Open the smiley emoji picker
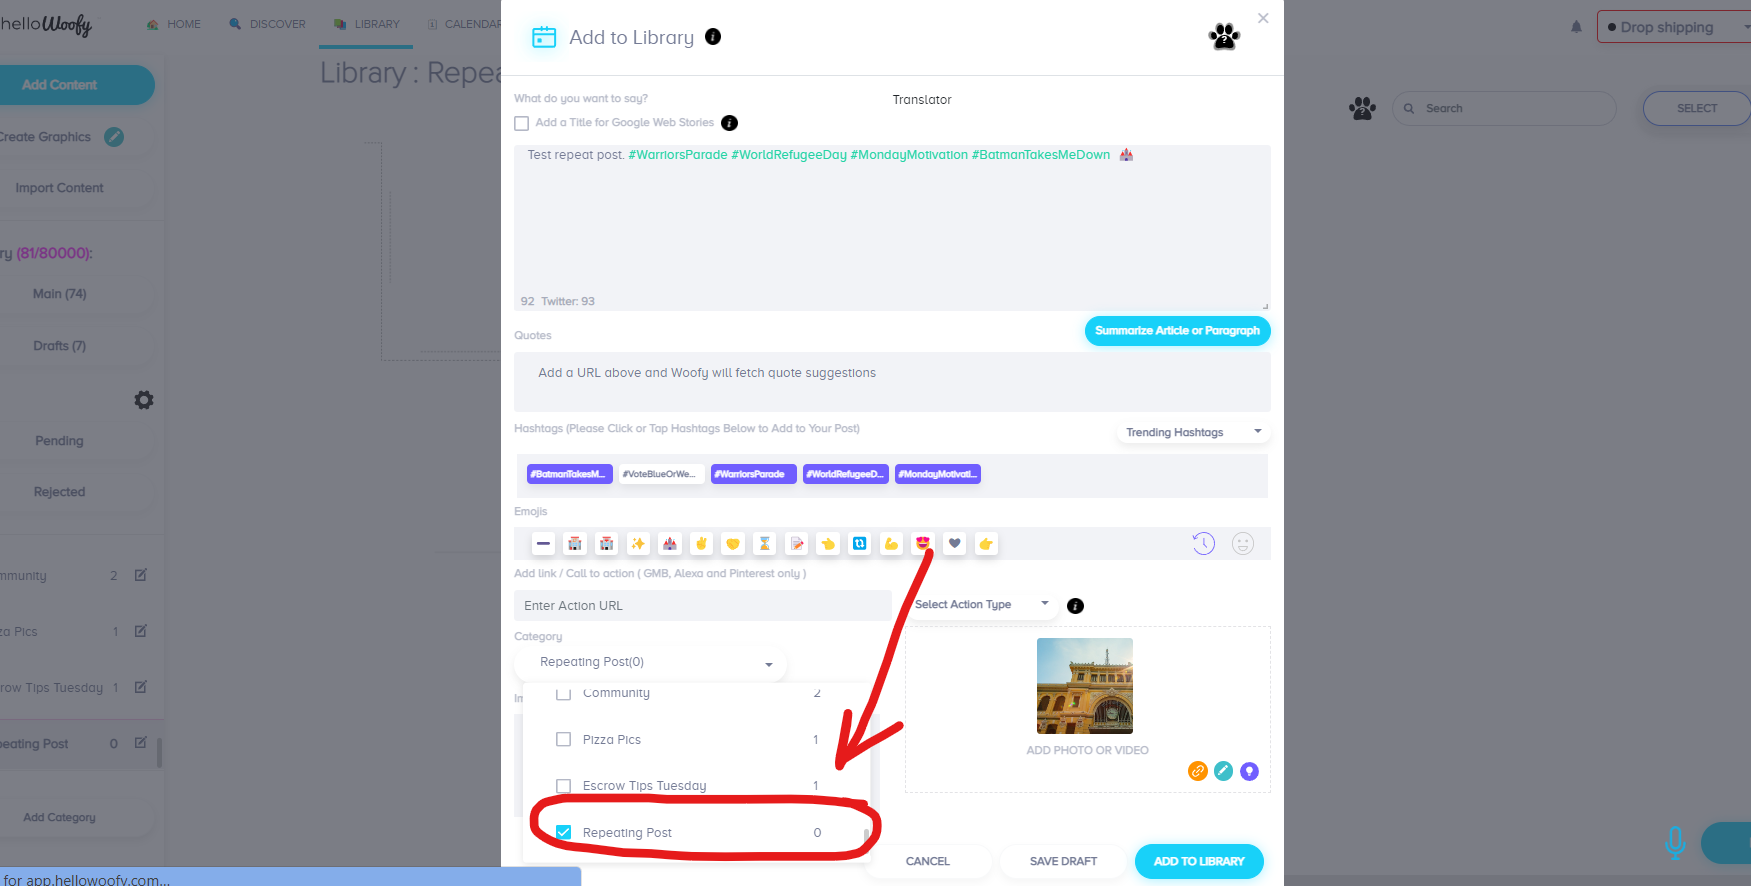Screen dimensions: 1751x886 pyautogui.click(x=1243, y=543)
